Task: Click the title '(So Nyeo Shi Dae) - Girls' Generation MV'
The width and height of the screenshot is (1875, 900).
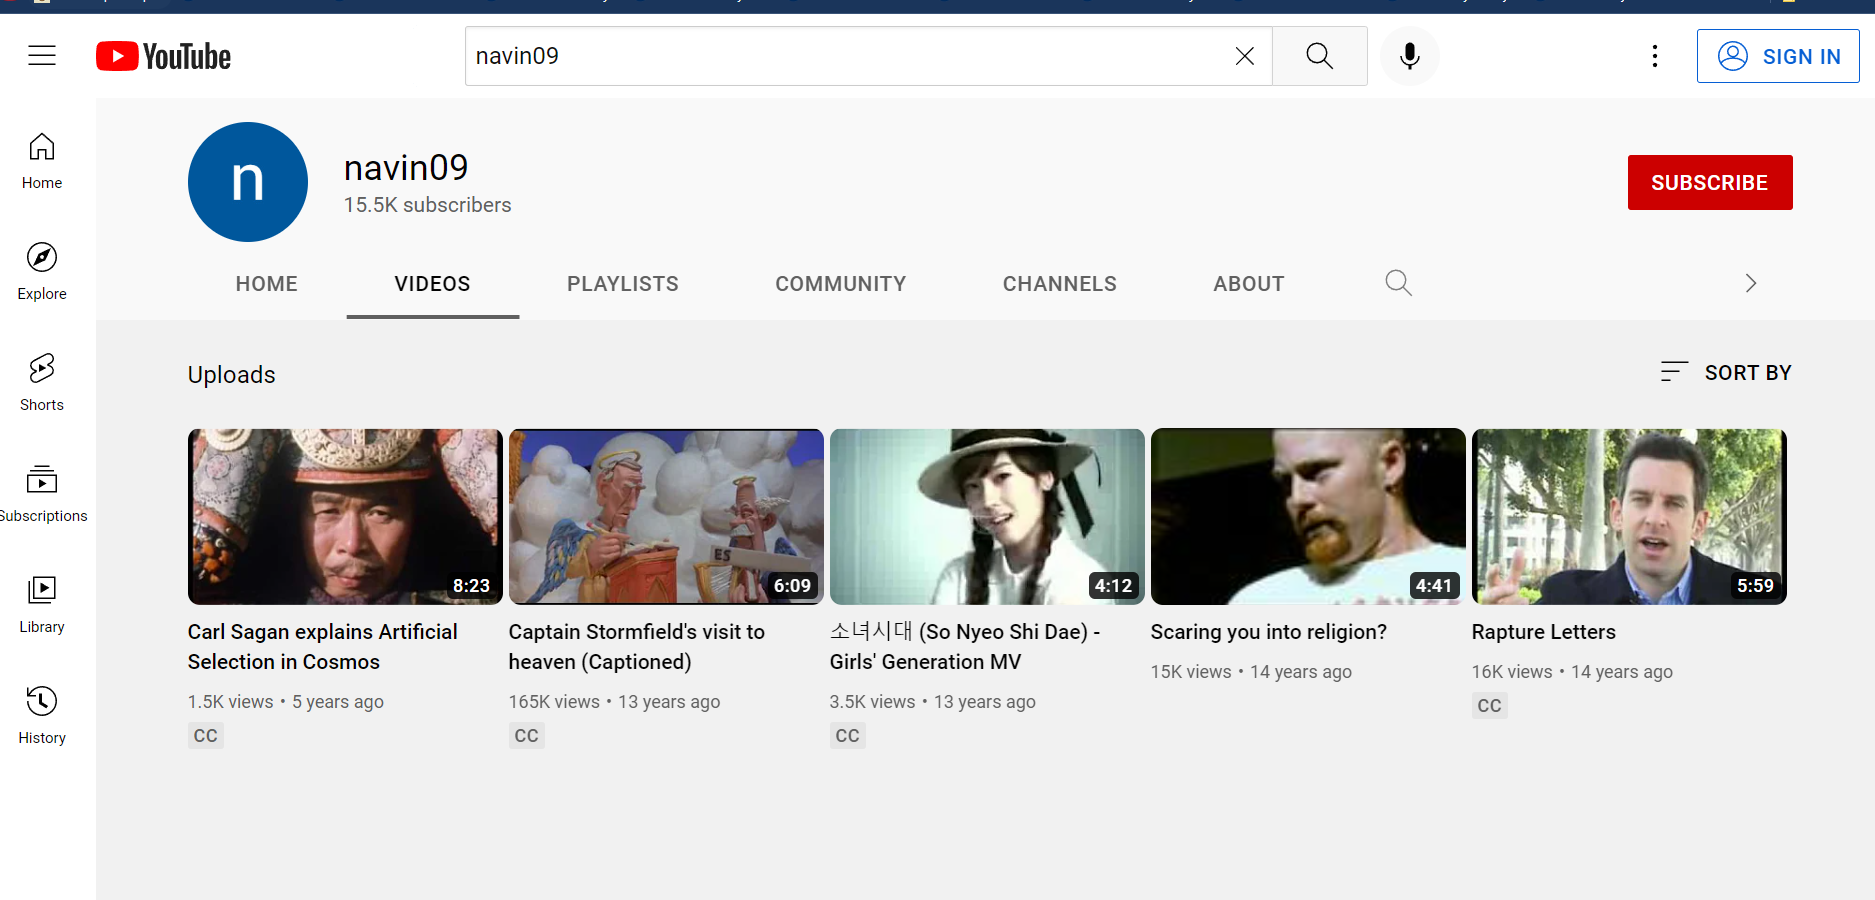Action: [965, 647]
